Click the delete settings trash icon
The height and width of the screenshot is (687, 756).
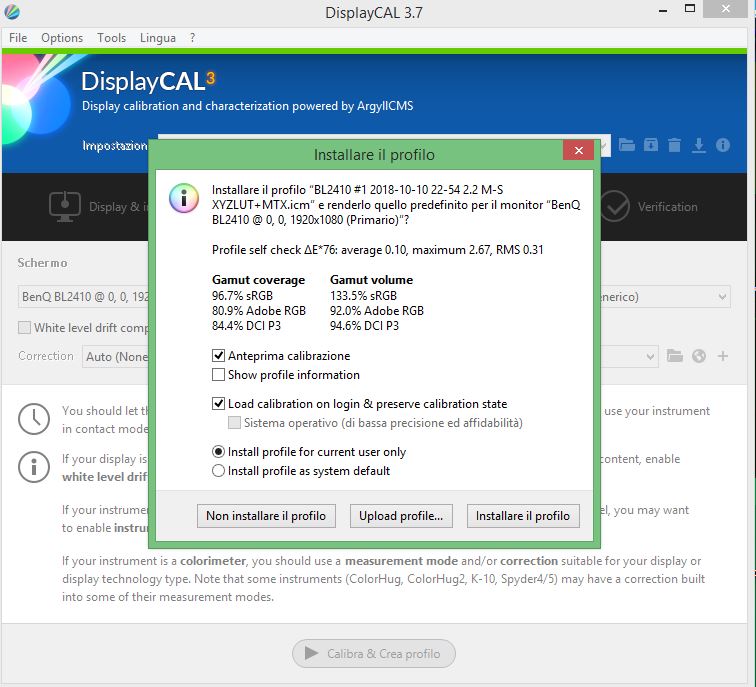pos(675,145)
